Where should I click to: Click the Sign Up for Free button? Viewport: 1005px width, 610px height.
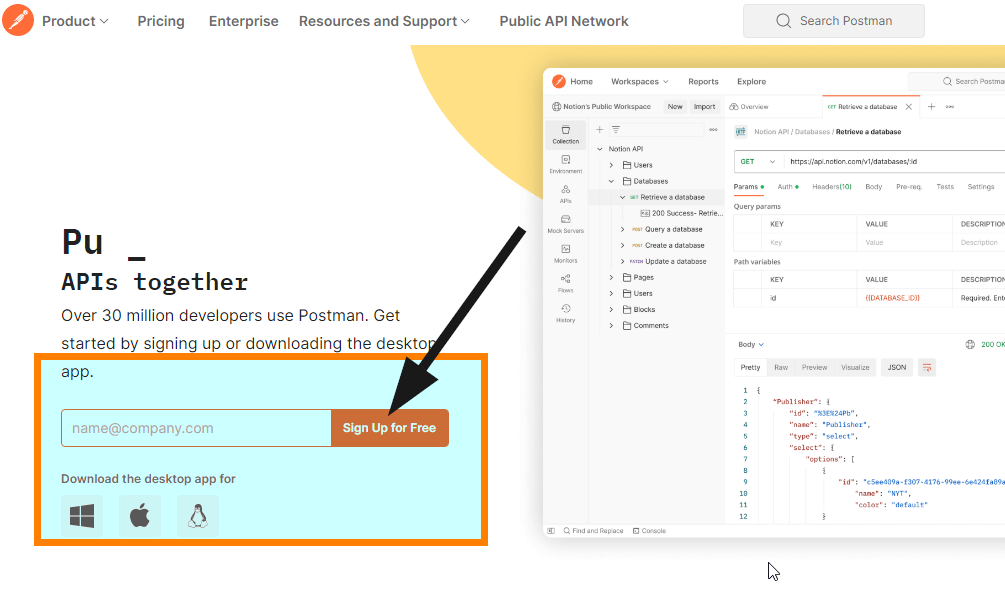(x=390, y=428)
